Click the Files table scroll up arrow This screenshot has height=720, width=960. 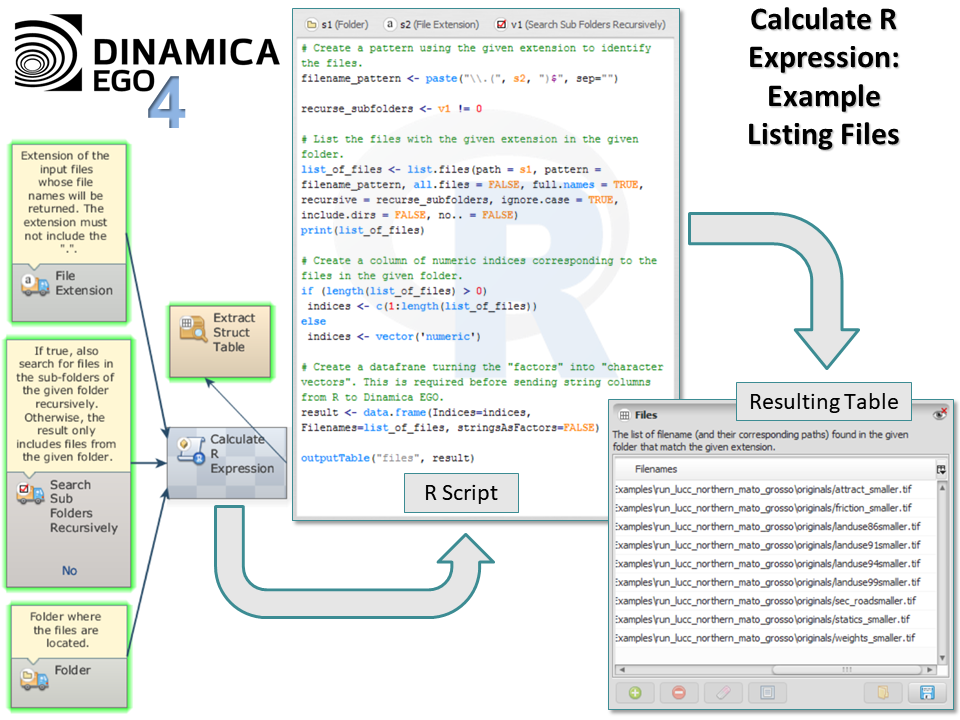[x=942, y=487]
